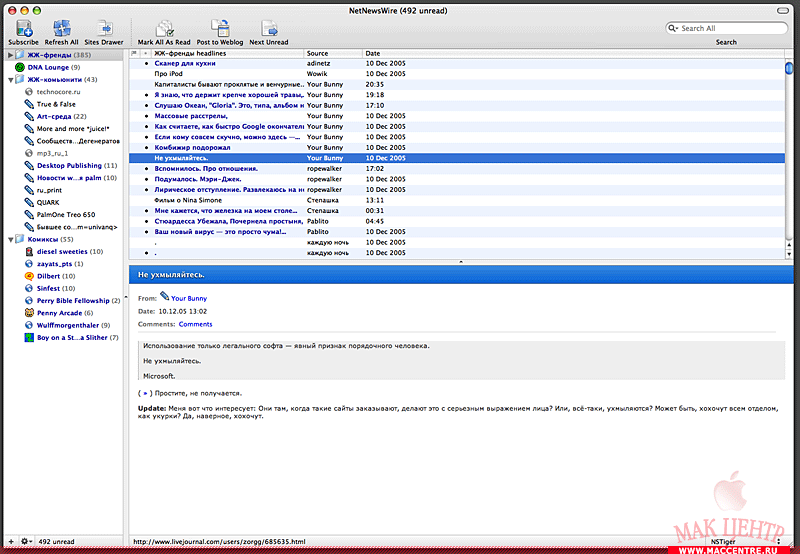Click the PalmOne Treo 650 feed icon

[x=29, y=214]
